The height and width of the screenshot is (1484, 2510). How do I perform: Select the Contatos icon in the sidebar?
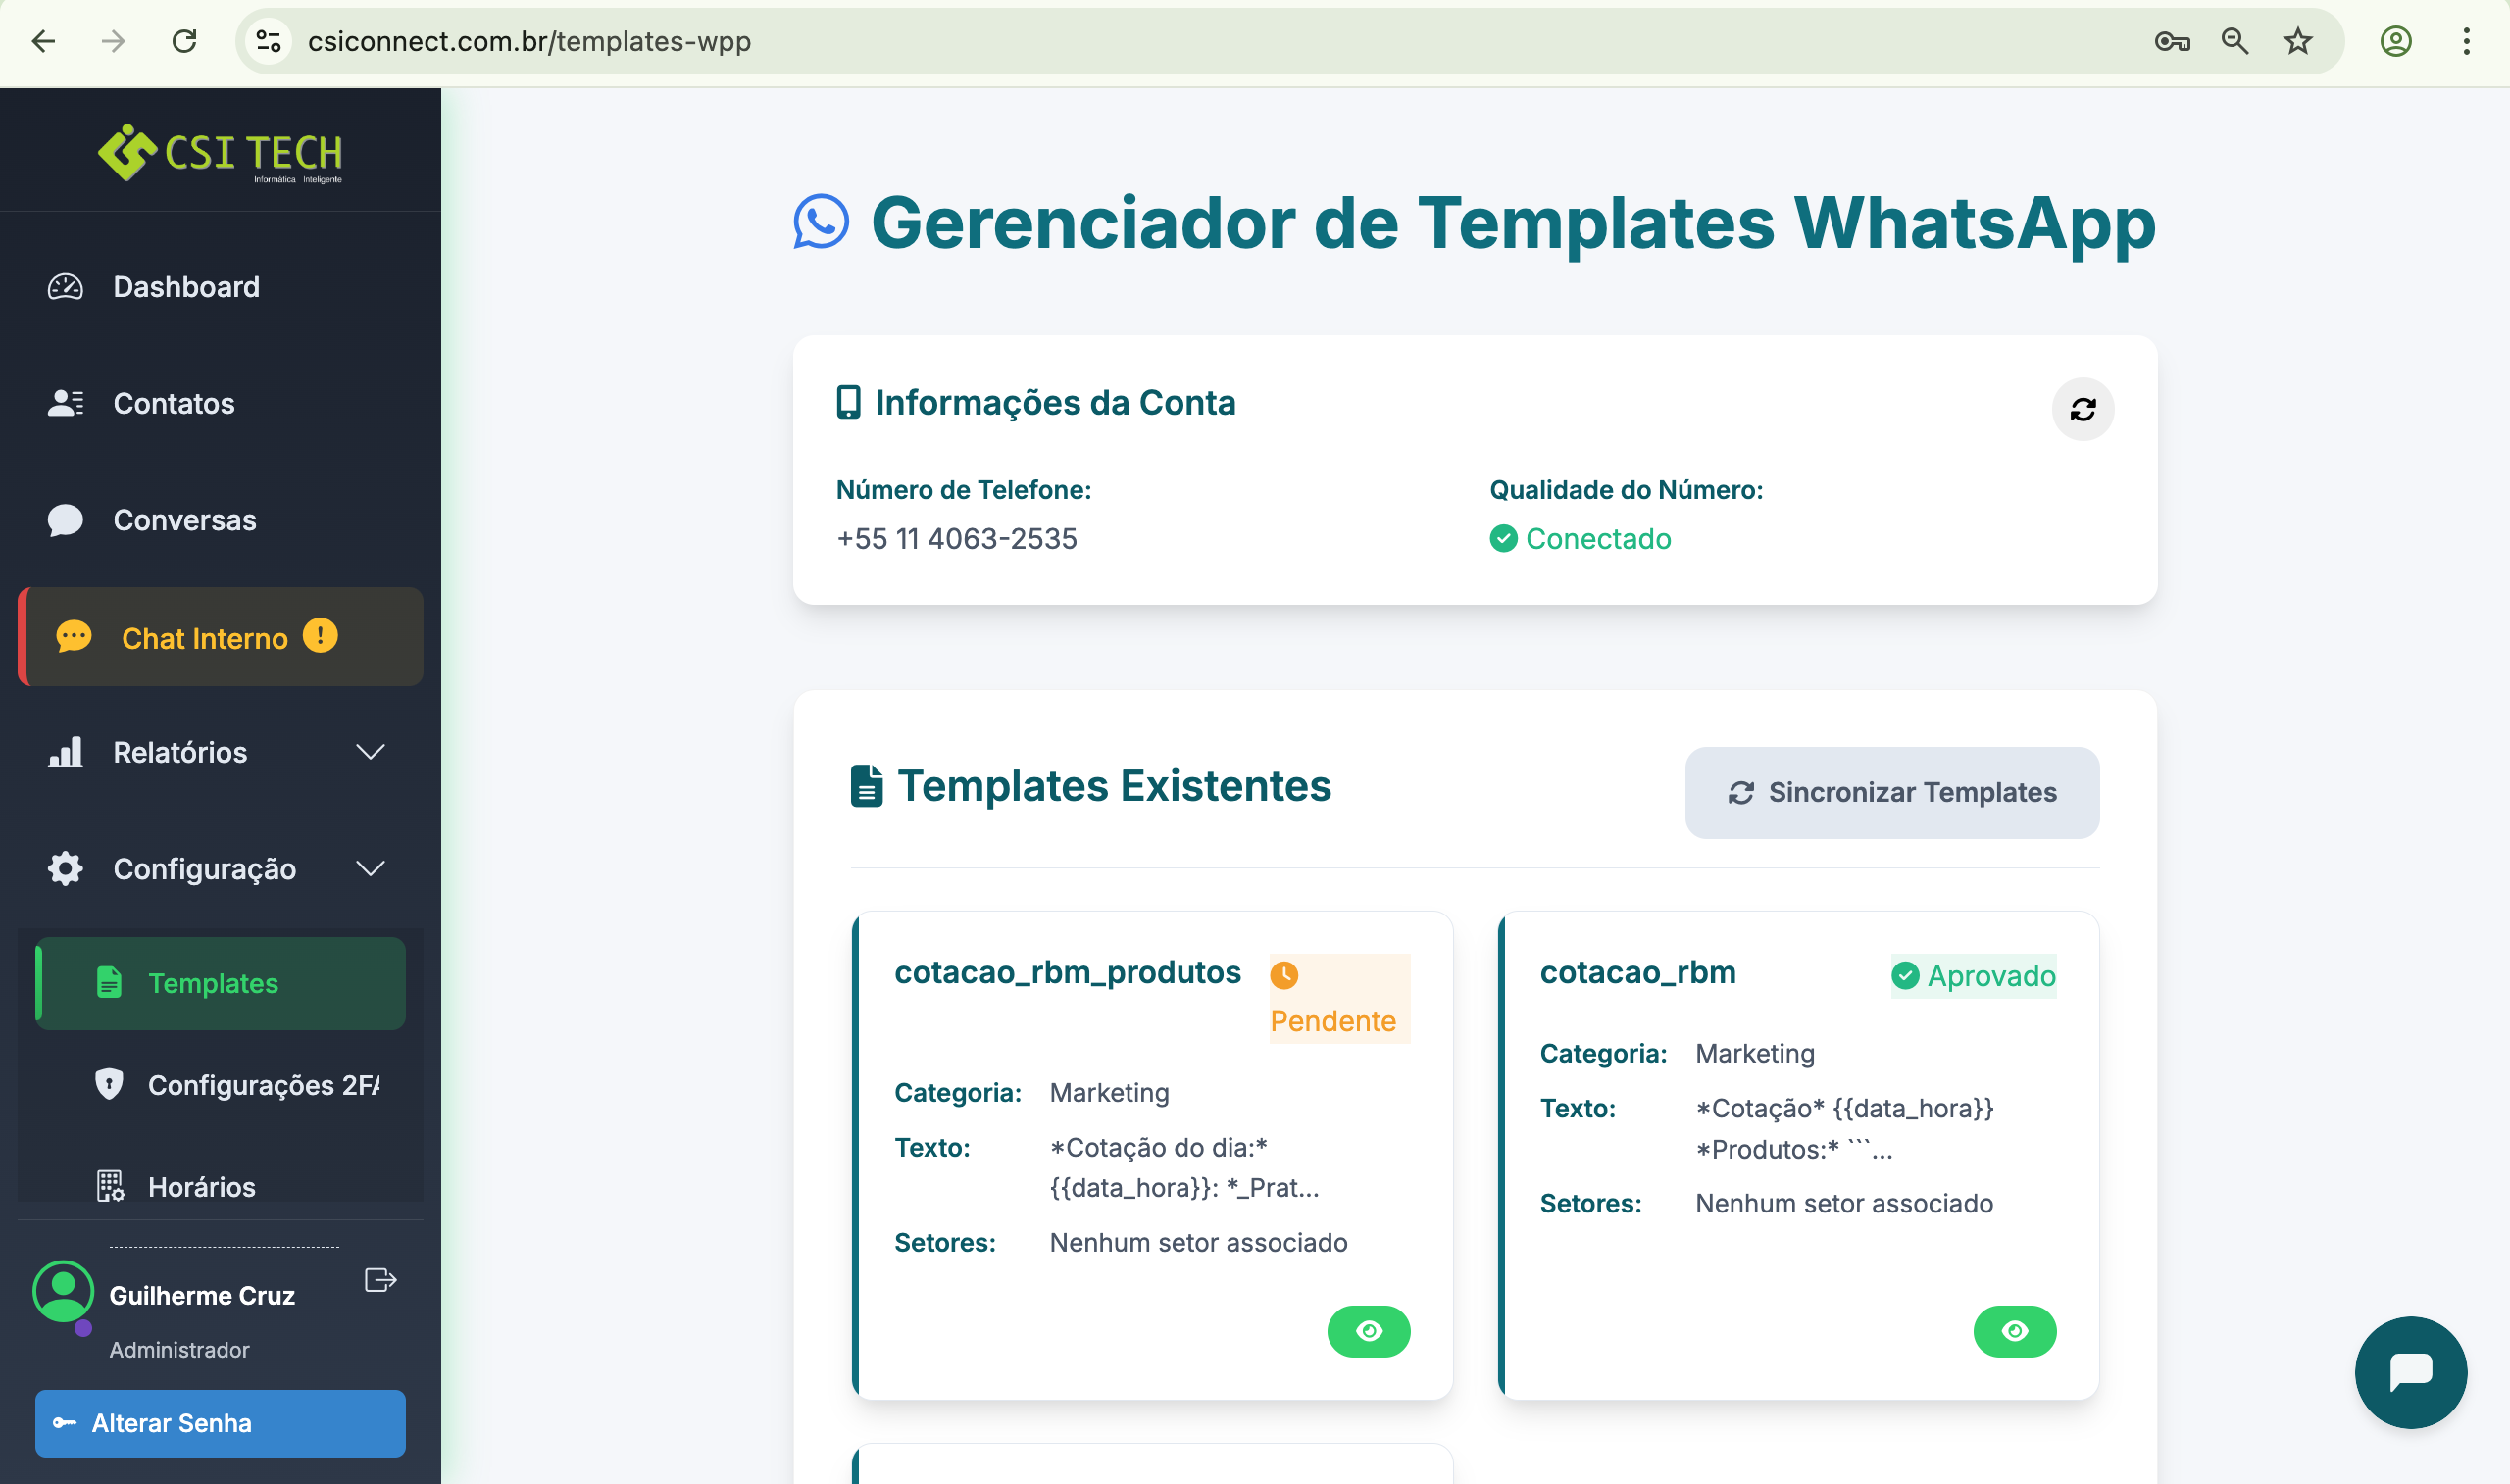pyautogui.click(x=65, y=402)
